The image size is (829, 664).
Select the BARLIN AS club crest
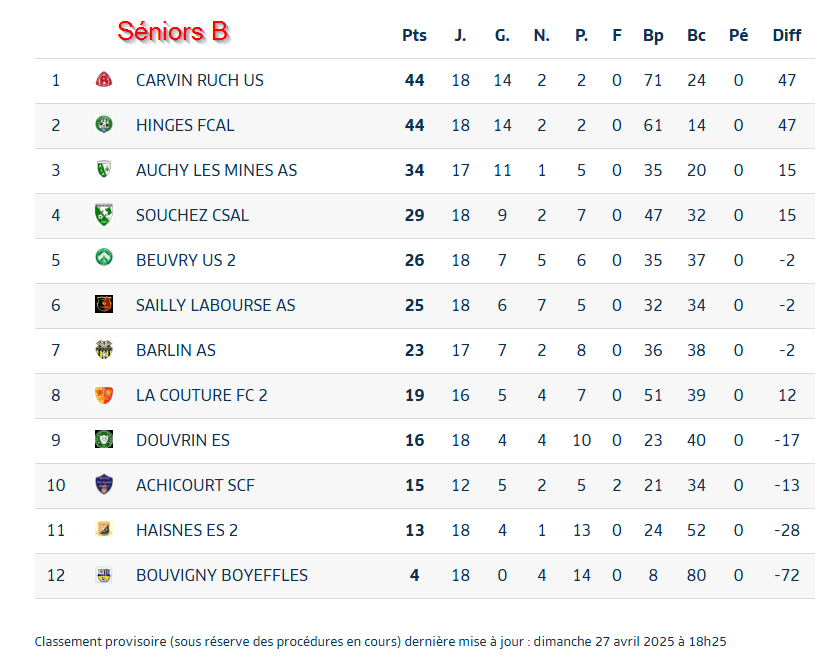point(104,349)
